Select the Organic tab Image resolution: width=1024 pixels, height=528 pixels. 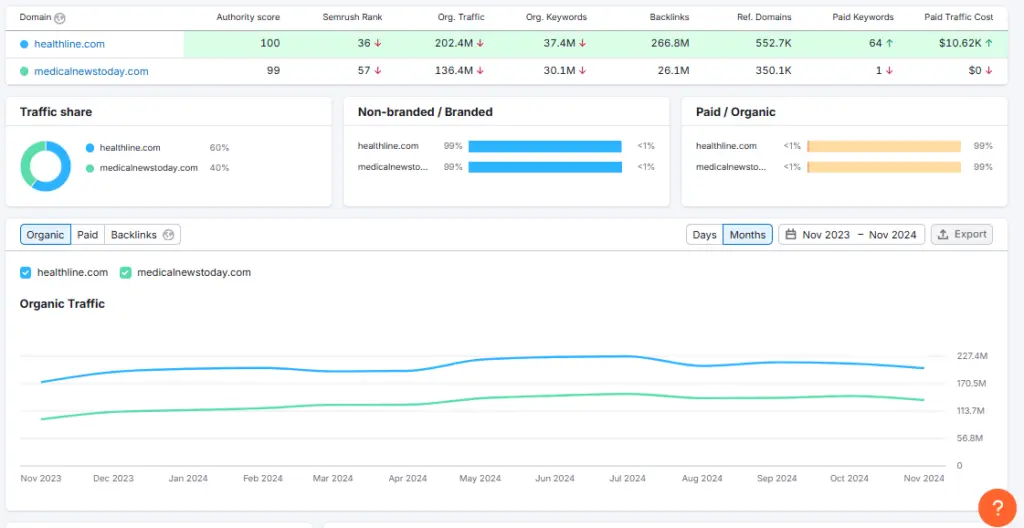click(x=45, y=235)
